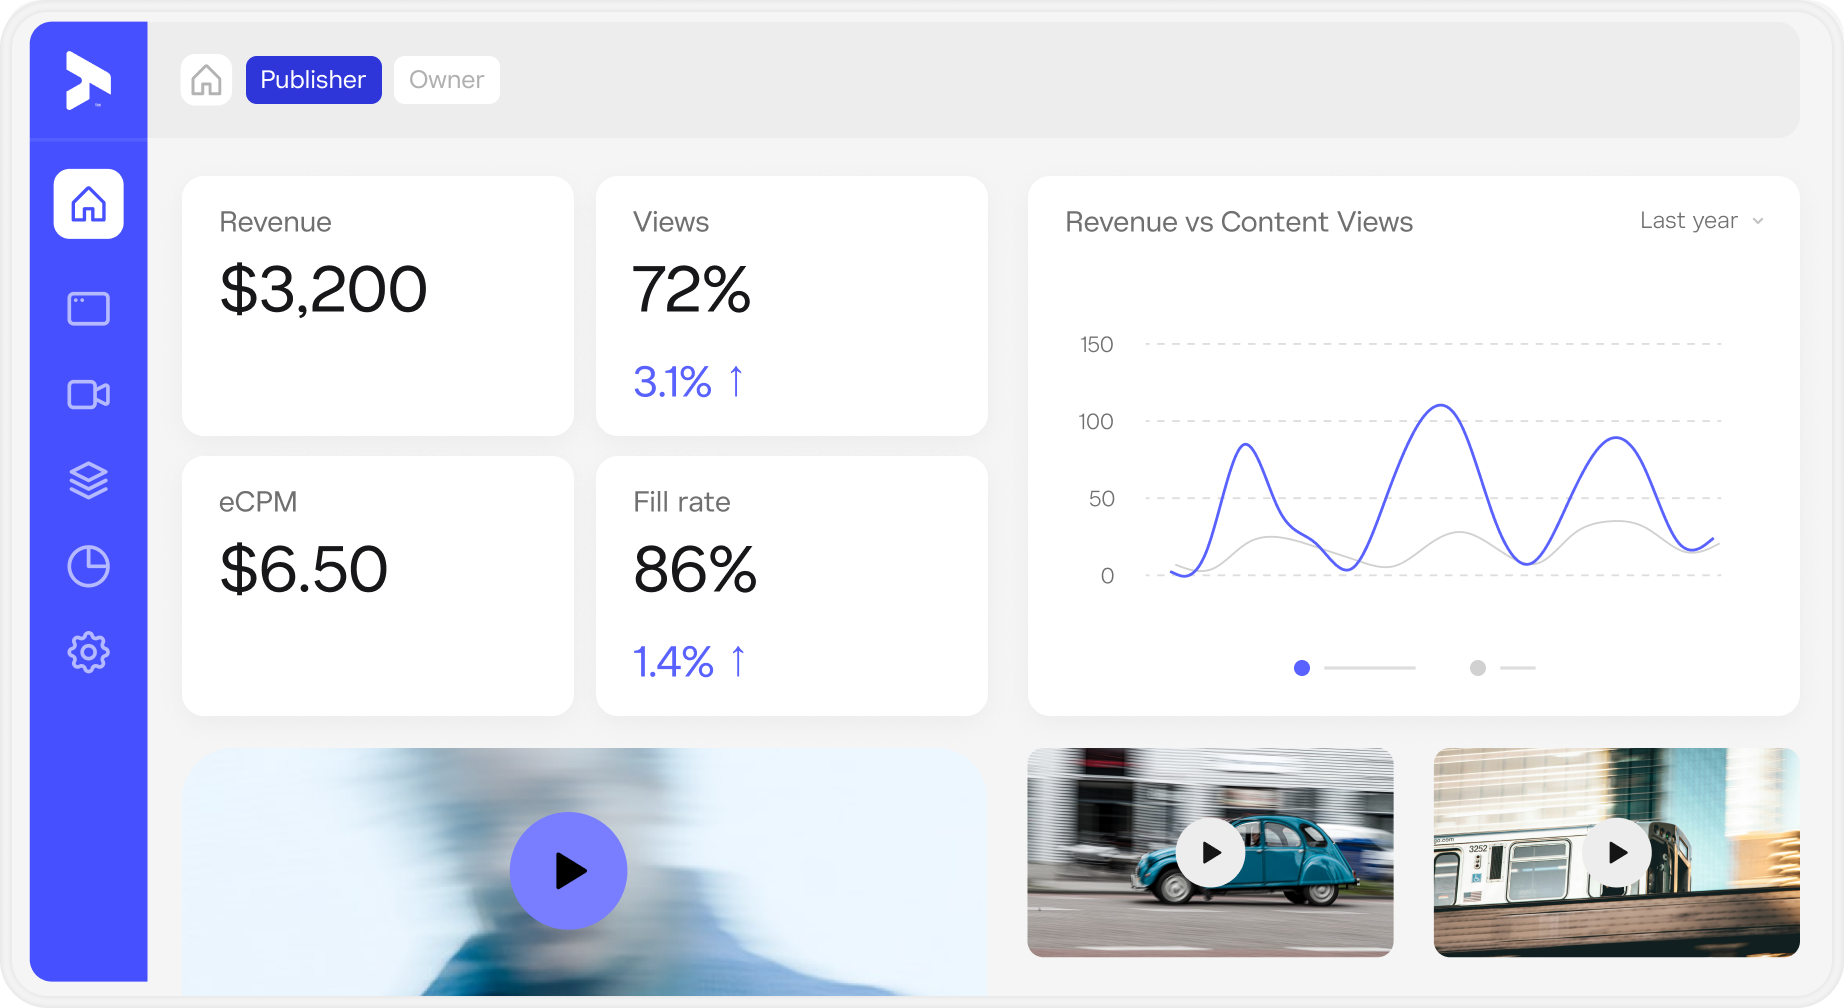The image size is (1844, 1008).
Task: Click the home icon in top bar
Action: [207, 80]
